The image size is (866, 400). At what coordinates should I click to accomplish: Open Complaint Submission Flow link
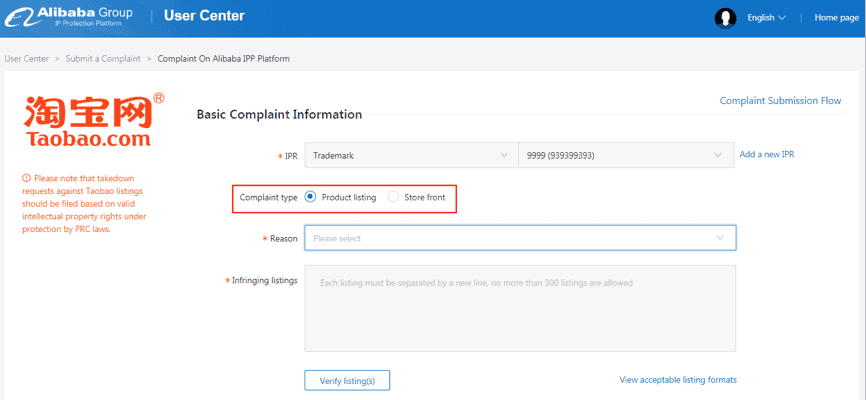780,101
